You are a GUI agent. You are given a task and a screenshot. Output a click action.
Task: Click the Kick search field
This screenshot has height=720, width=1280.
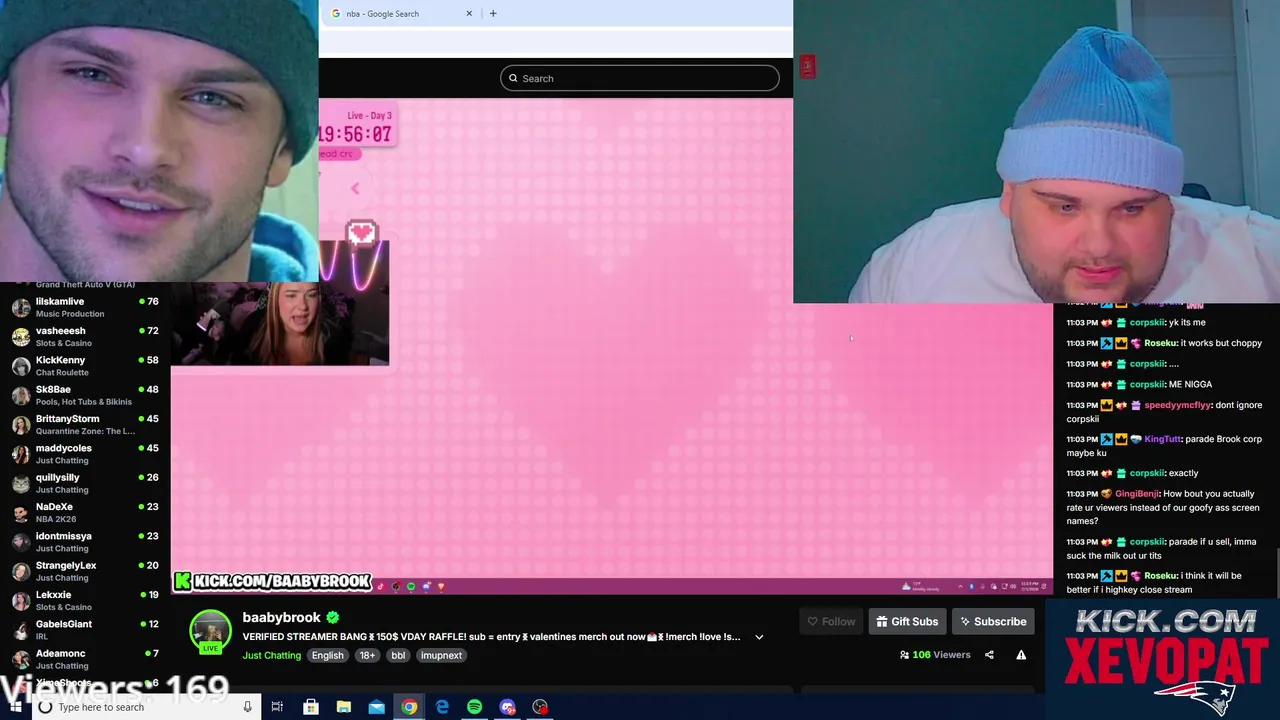pos(640,78)
